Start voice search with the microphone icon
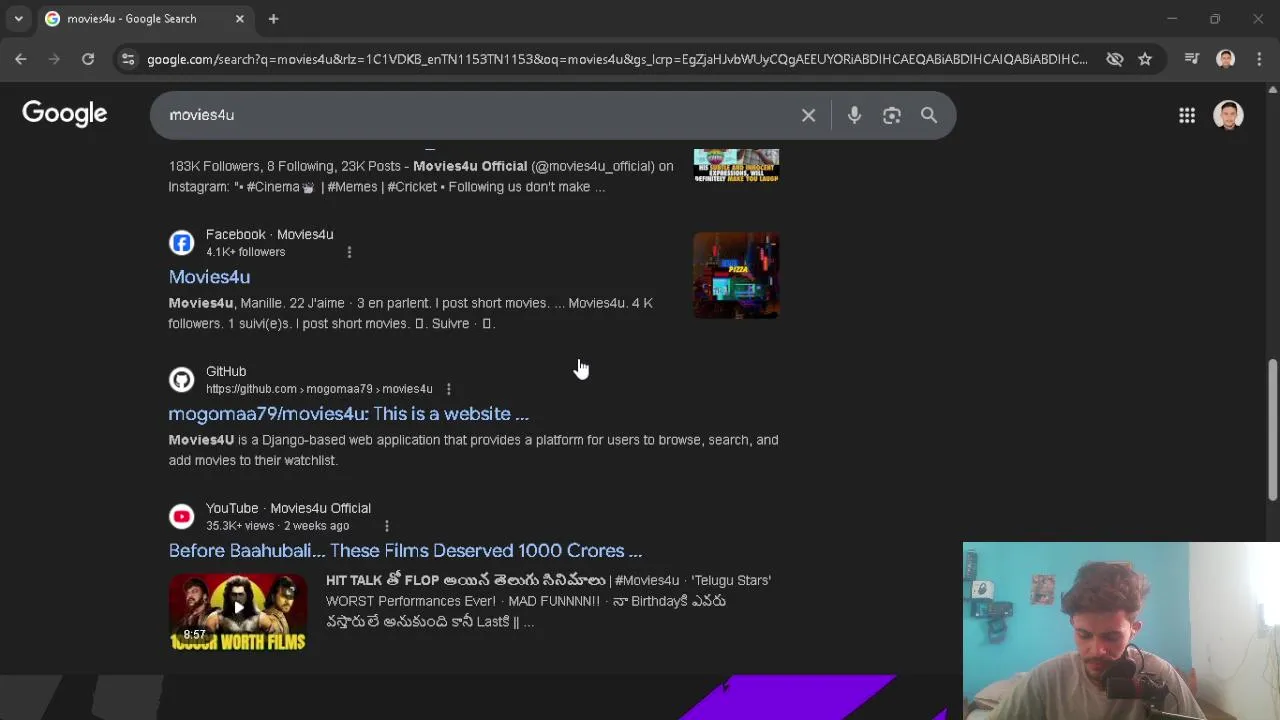 854,115
